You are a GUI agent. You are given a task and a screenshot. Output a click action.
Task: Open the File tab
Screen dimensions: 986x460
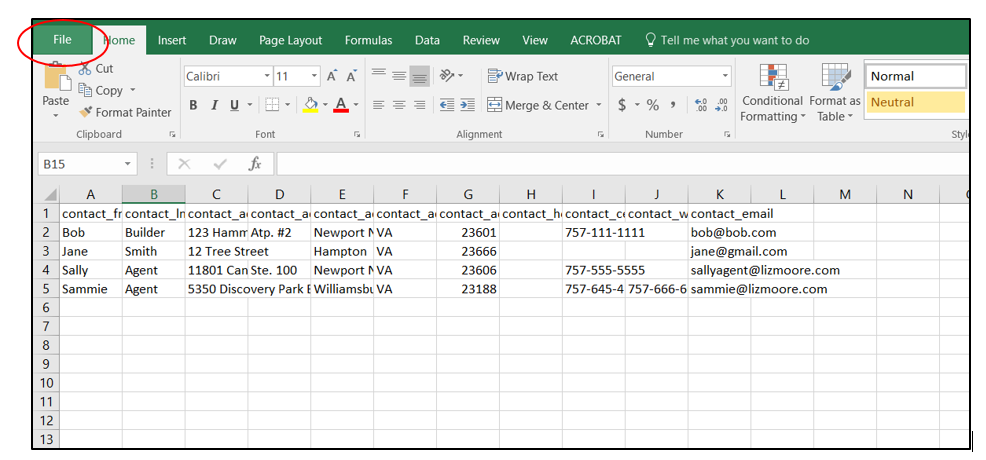tap(62, 40)
